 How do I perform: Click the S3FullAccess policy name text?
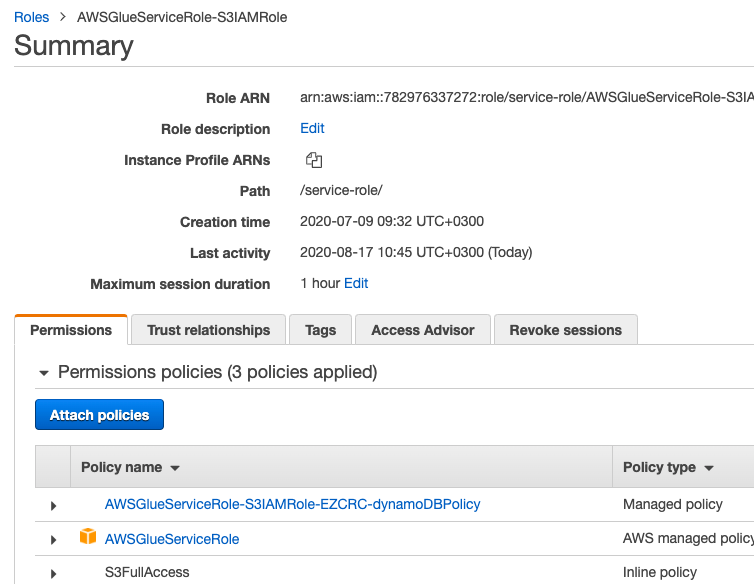[147, 572]
